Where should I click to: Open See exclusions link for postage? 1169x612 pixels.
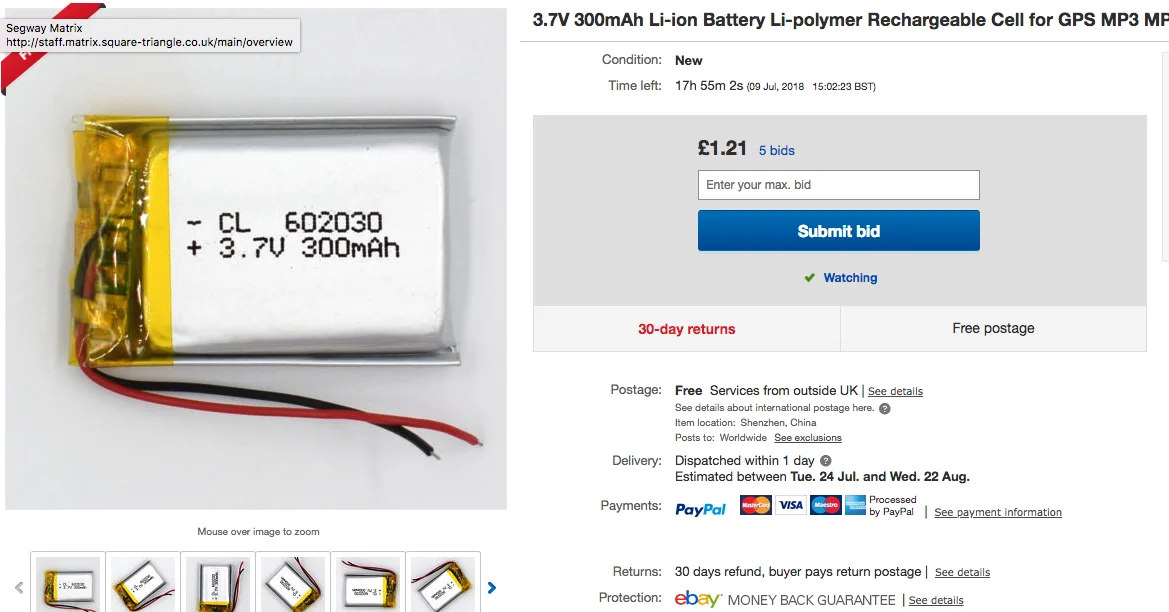pos(807,438)
